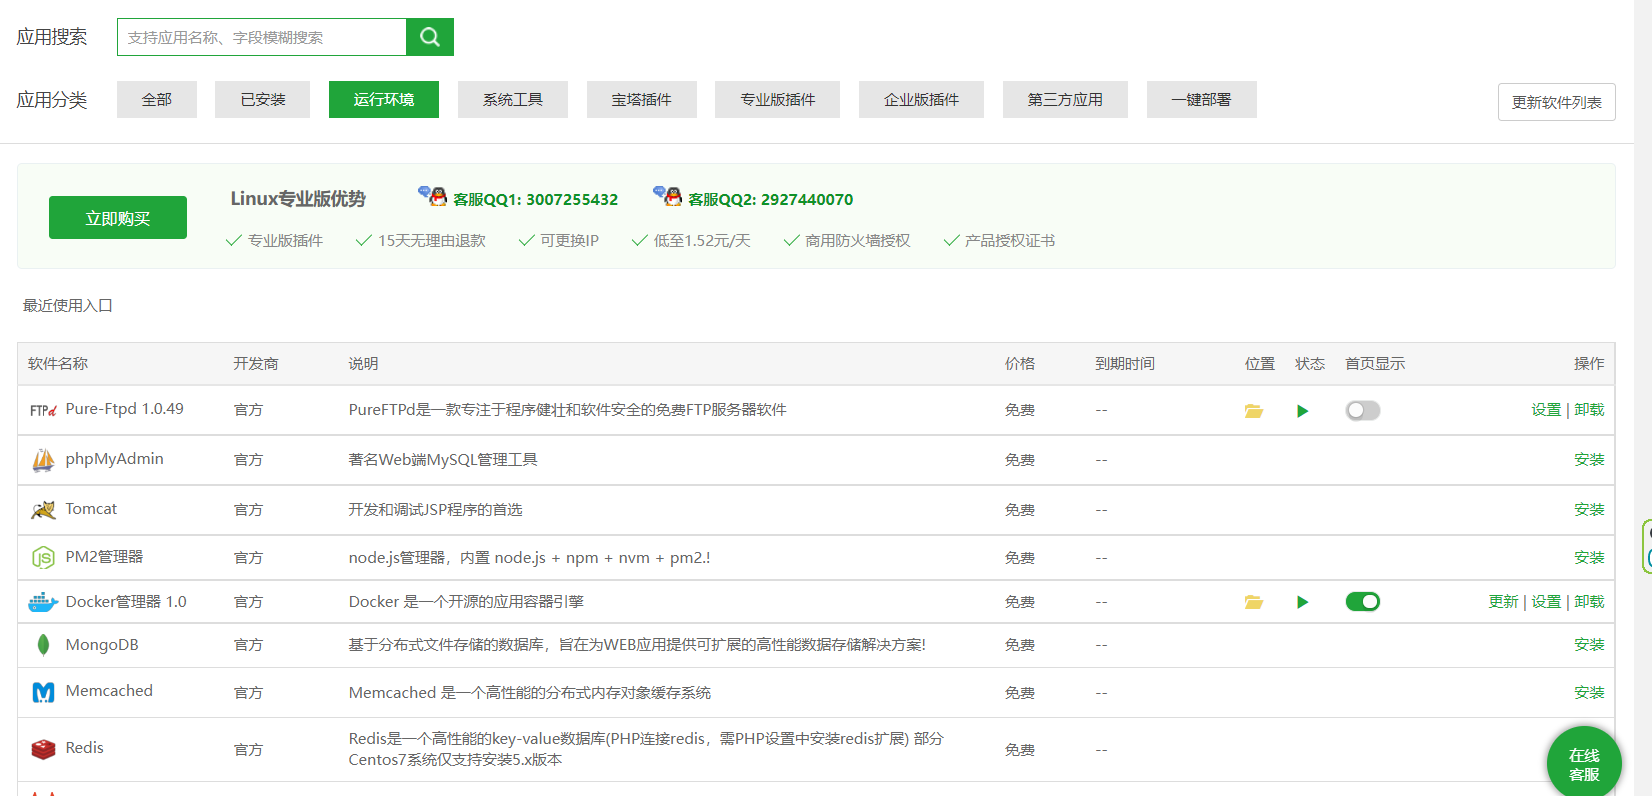
Task: Click the 低至1.52元/天 feature text
Action: tap(702, 240)
